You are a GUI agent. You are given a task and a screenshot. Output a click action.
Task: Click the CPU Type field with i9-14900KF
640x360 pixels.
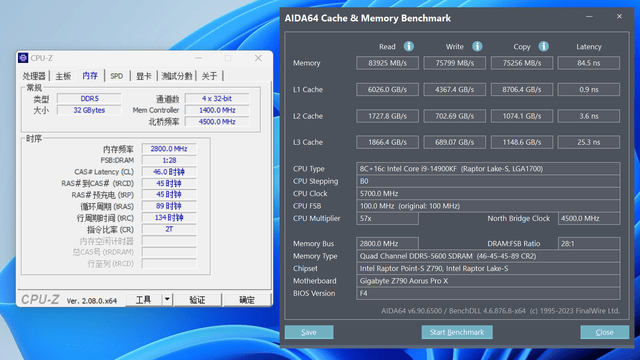[x=488, y=169]
